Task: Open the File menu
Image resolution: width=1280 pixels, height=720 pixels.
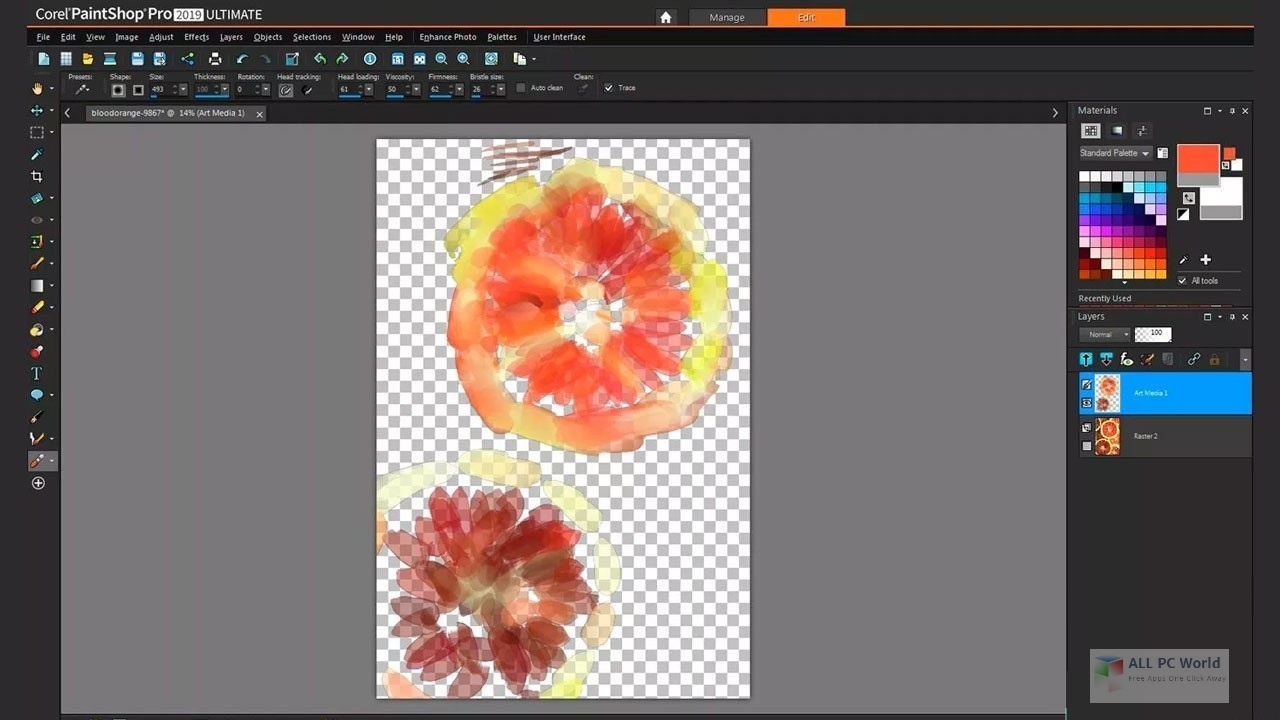Action: pyautogui.click(x=43, y=37)
